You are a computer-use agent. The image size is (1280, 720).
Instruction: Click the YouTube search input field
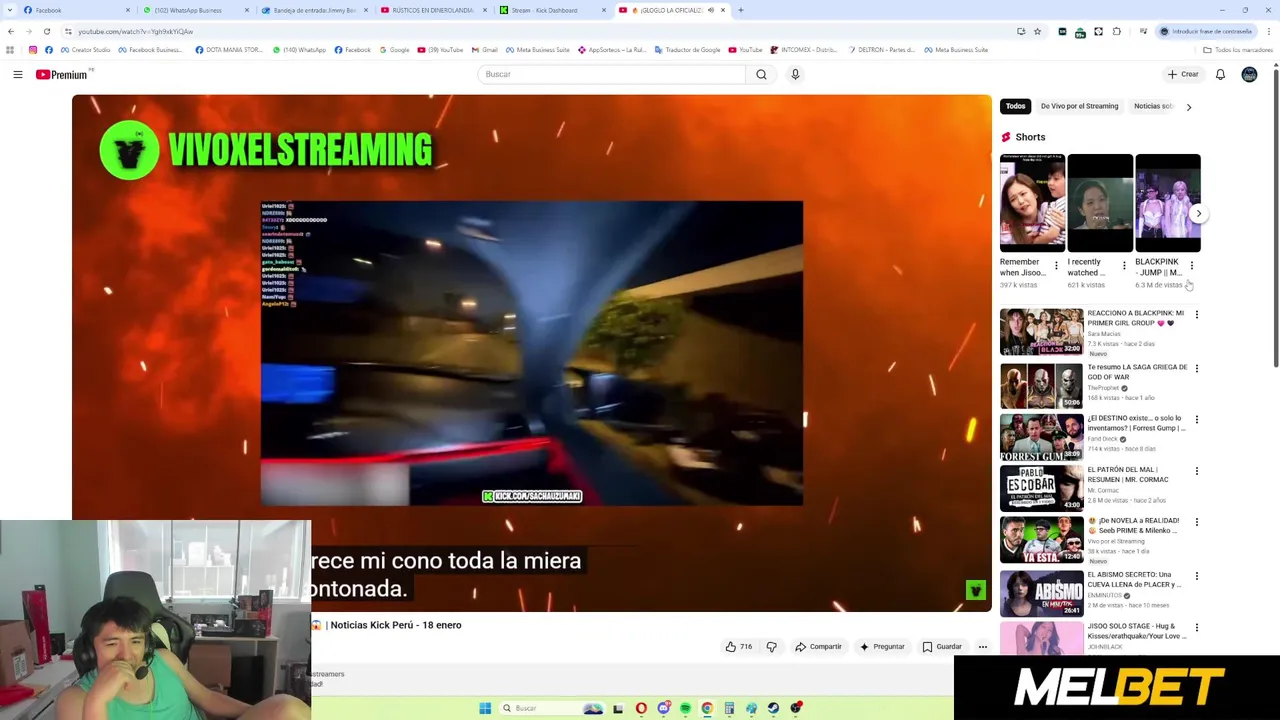tap(611, 74)
